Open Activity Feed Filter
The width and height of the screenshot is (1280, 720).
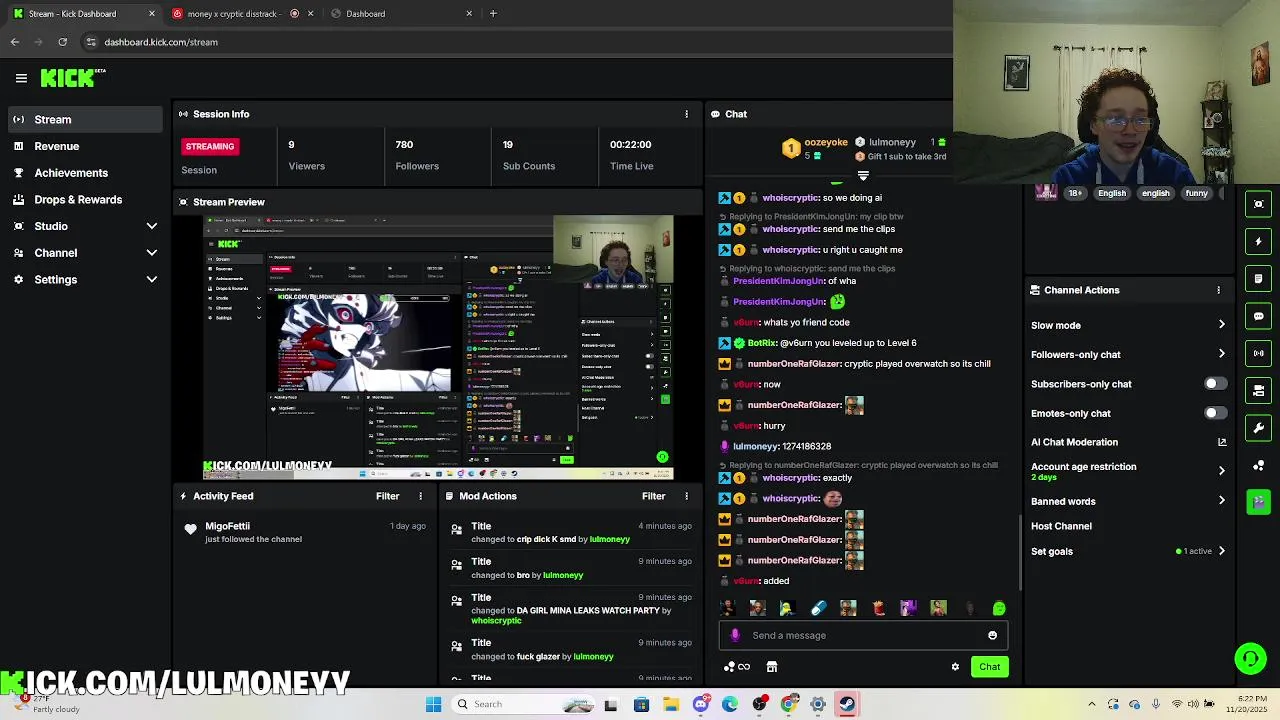tap(388, 496)
